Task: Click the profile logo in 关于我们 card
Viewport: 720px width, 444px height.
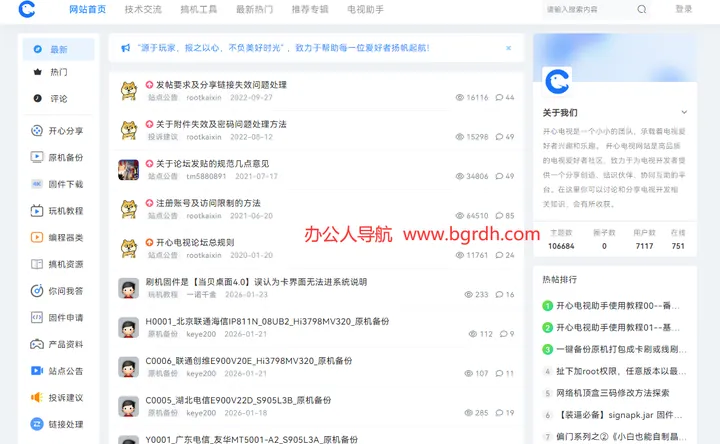Action: (x=557, y=82)
